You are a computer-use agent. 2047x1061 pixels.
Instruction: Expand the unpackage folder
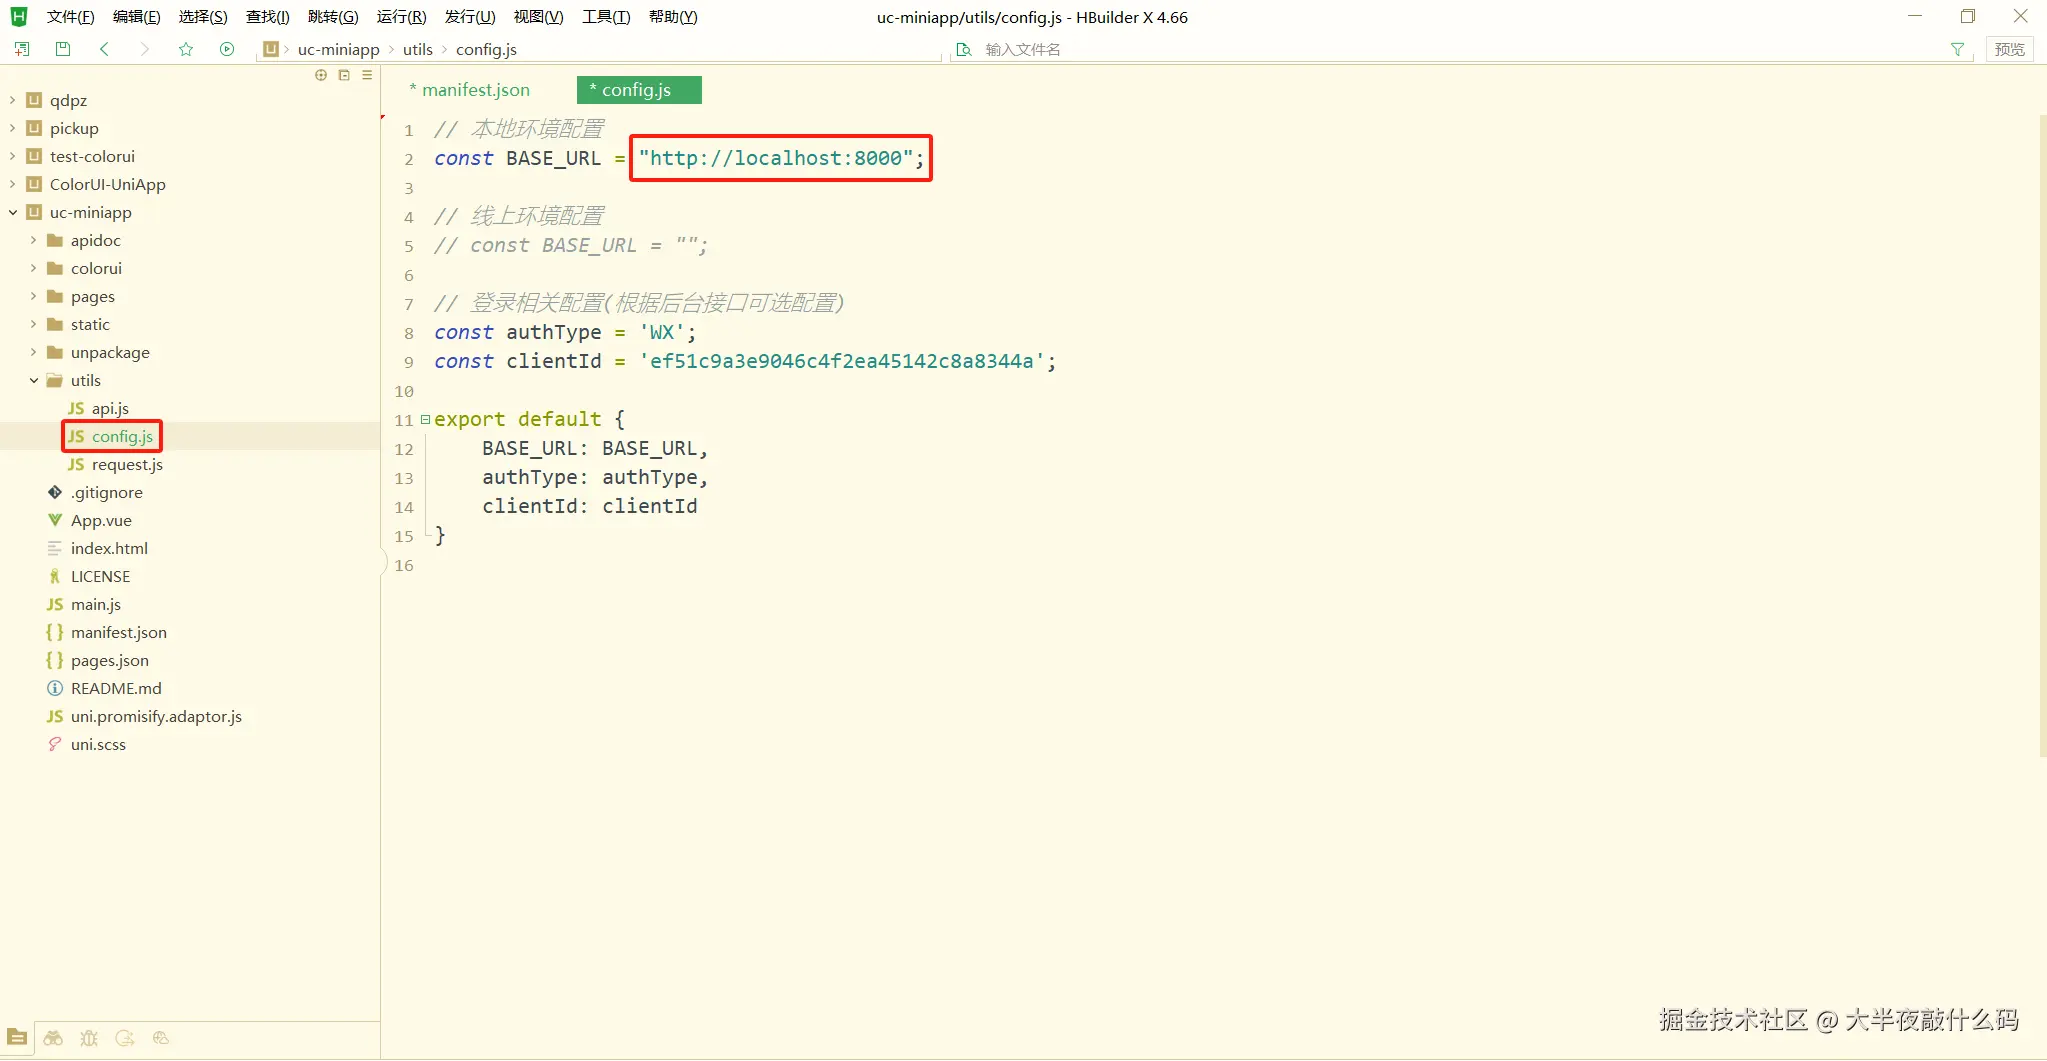click(33, 352)
